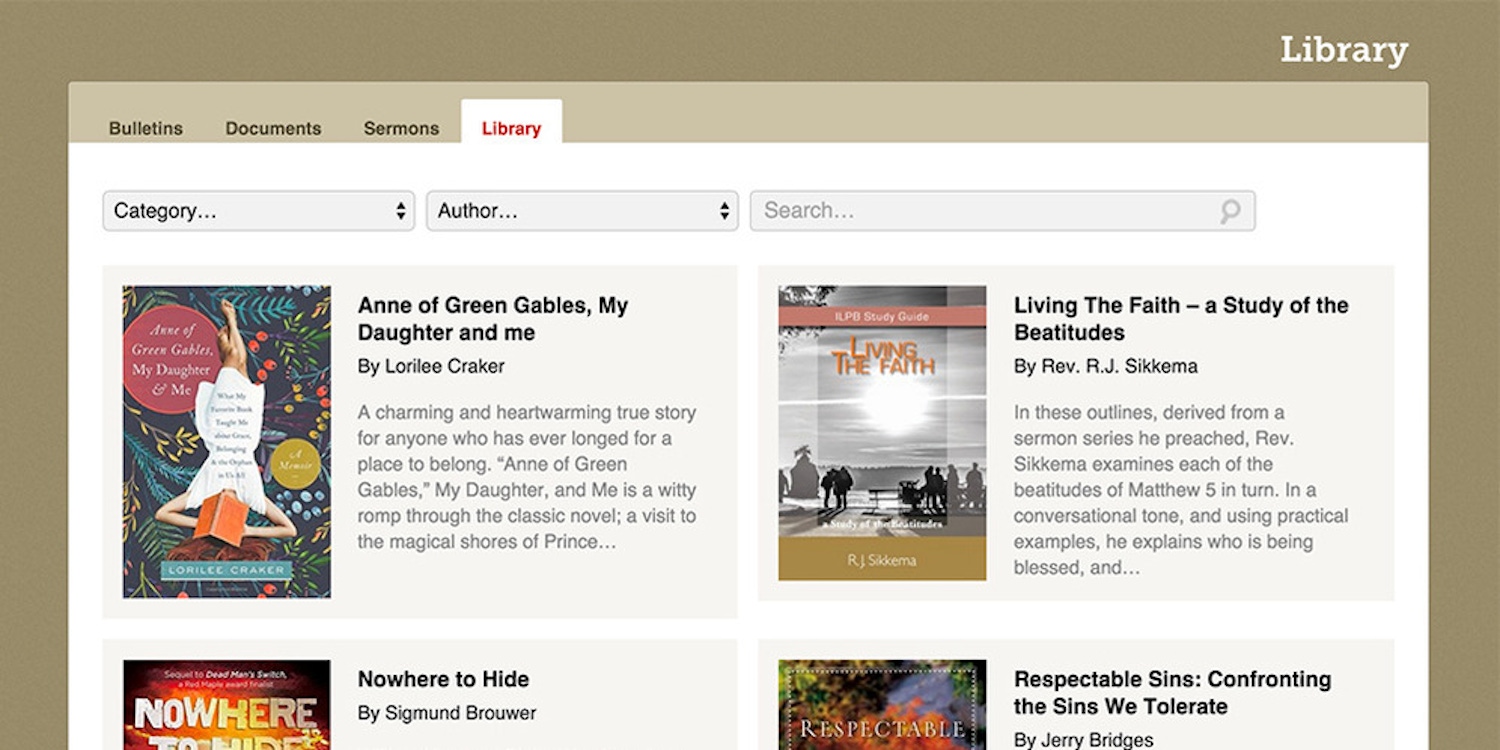Click the By Lorilee Craker author line

431,366
